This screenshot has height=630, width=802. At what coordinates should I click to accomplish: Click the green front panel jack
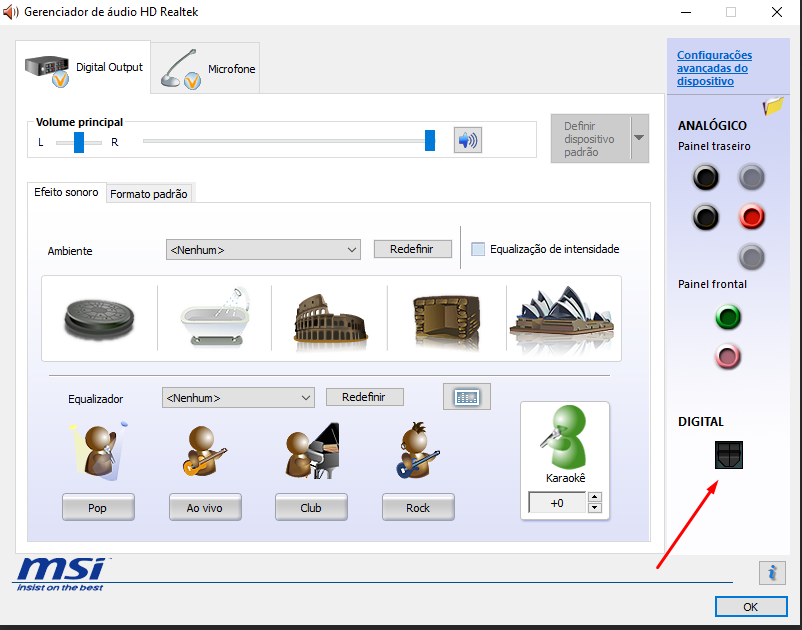(x=728, y=317)
